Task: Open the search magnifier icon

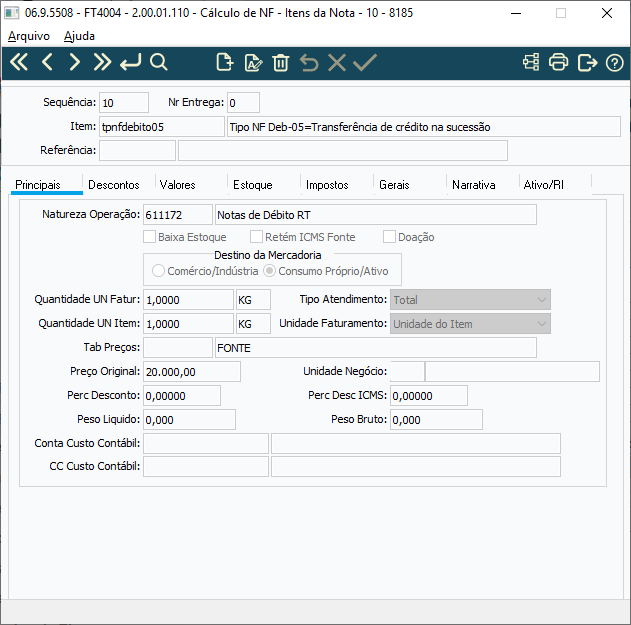Action: [x=159, y=62]
